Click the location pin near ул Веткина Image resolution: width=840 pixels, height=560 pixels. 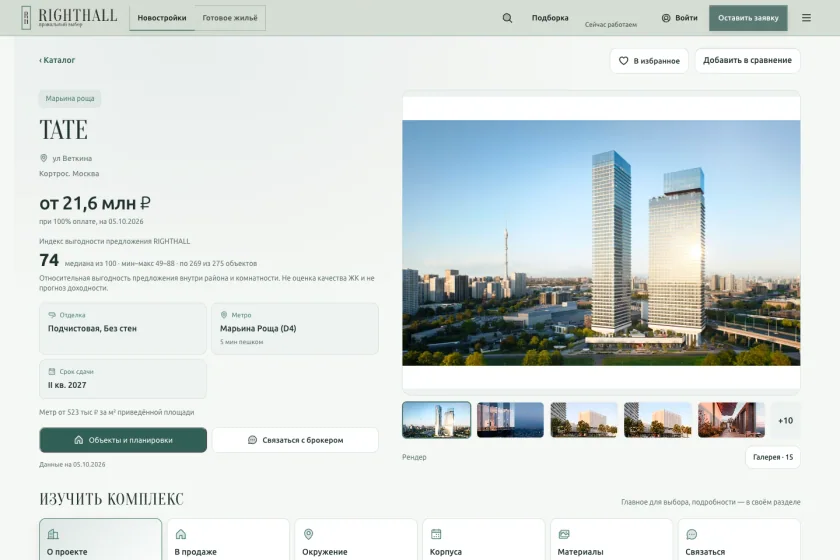click(44, 158)
